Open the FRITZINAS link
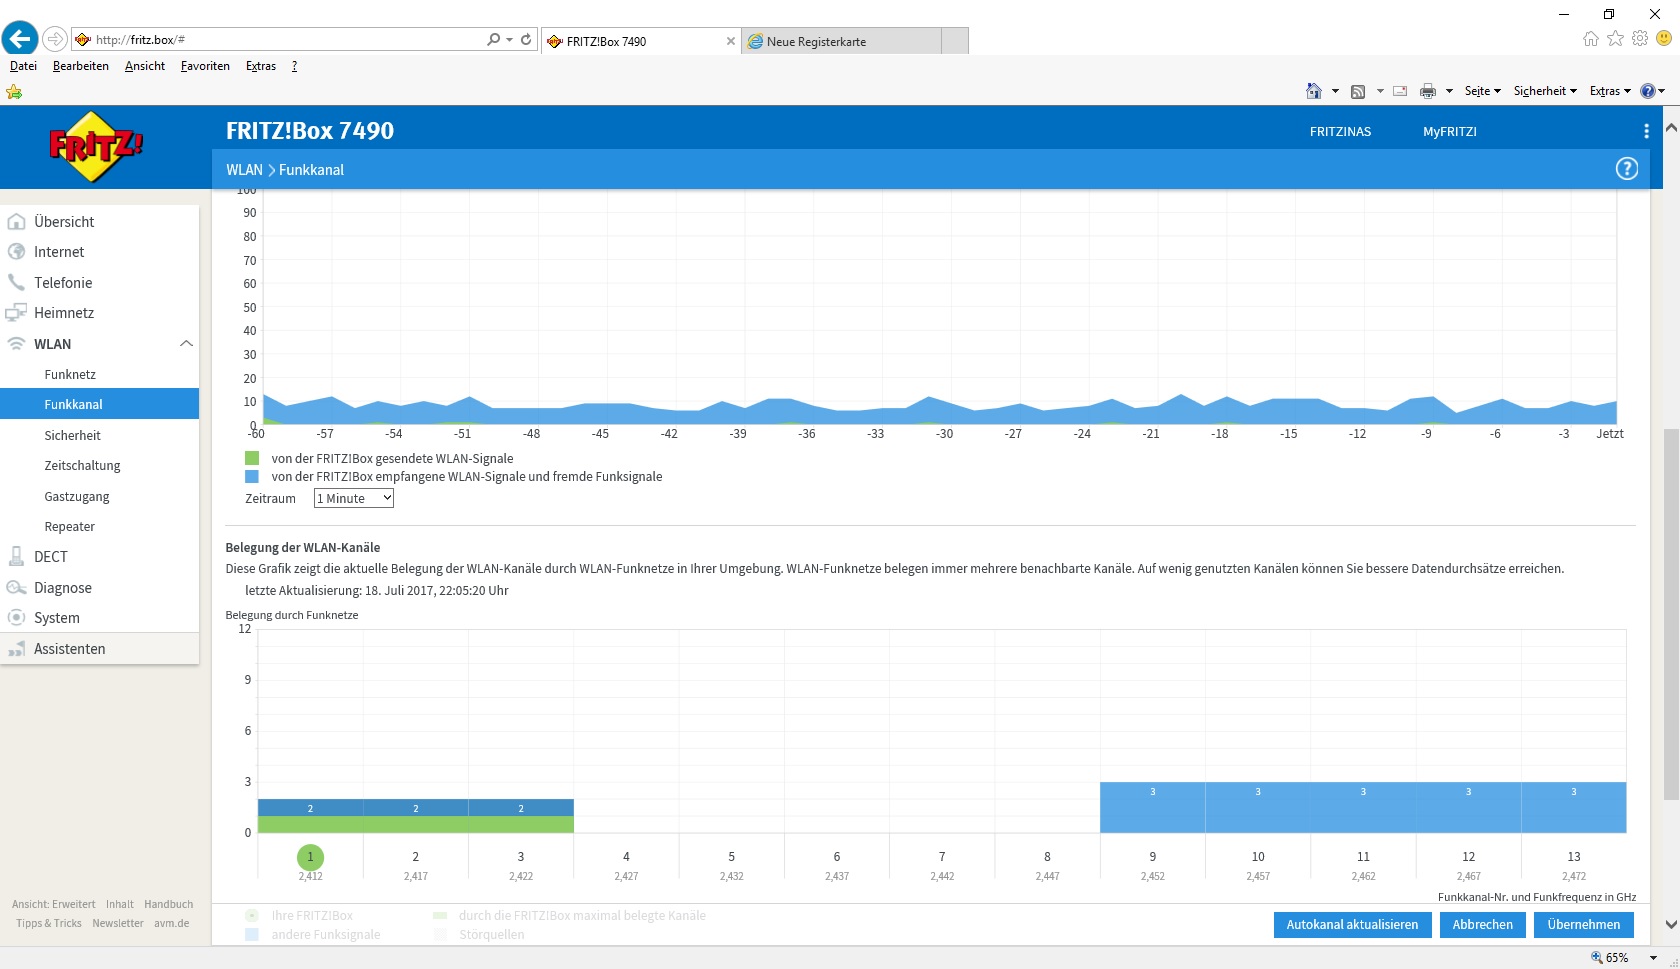The height and width of the screenshot is (969, 1680). (1340, 131)
